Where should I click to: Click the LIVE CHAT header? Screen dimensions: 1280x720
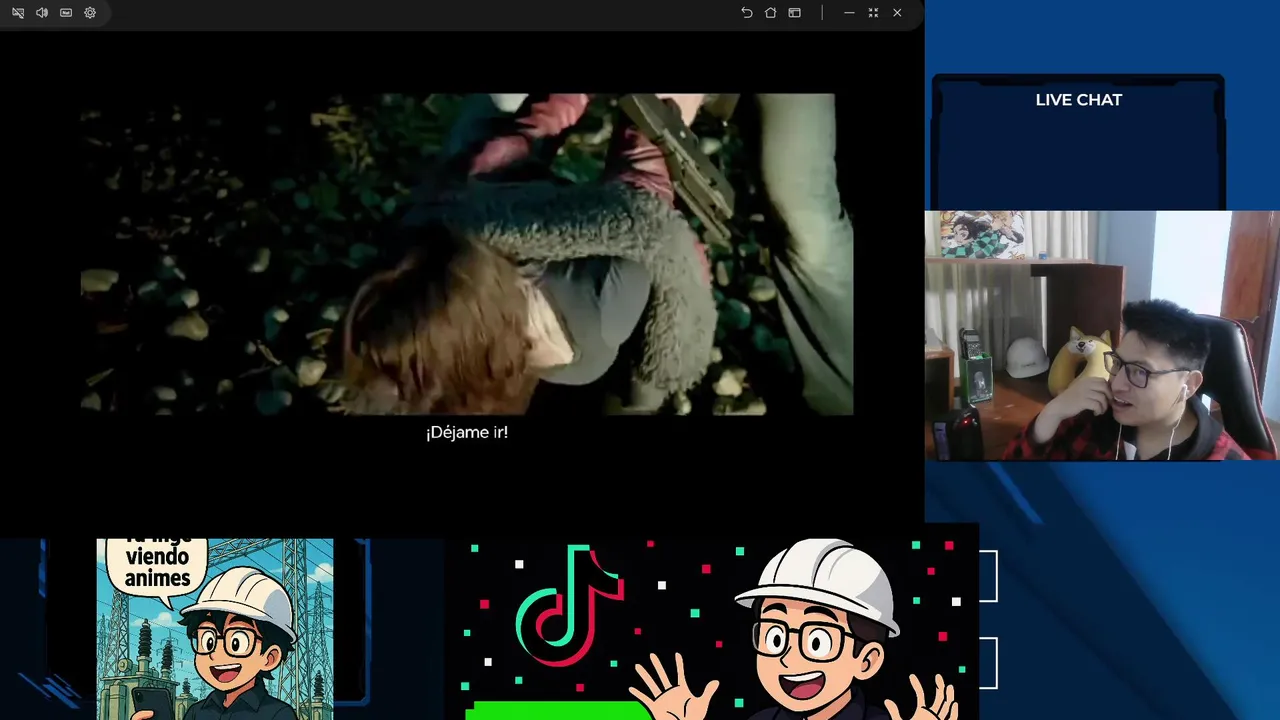[x=1078, y=100]
